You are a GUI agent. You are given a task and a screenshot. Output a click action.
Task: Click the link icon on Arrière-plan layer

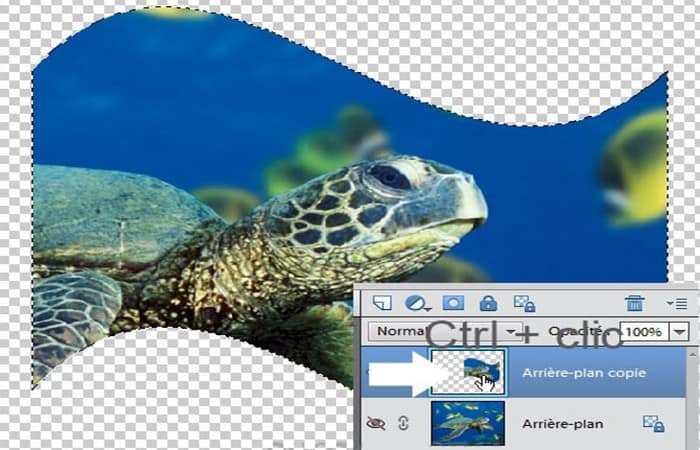coord(403,423)
